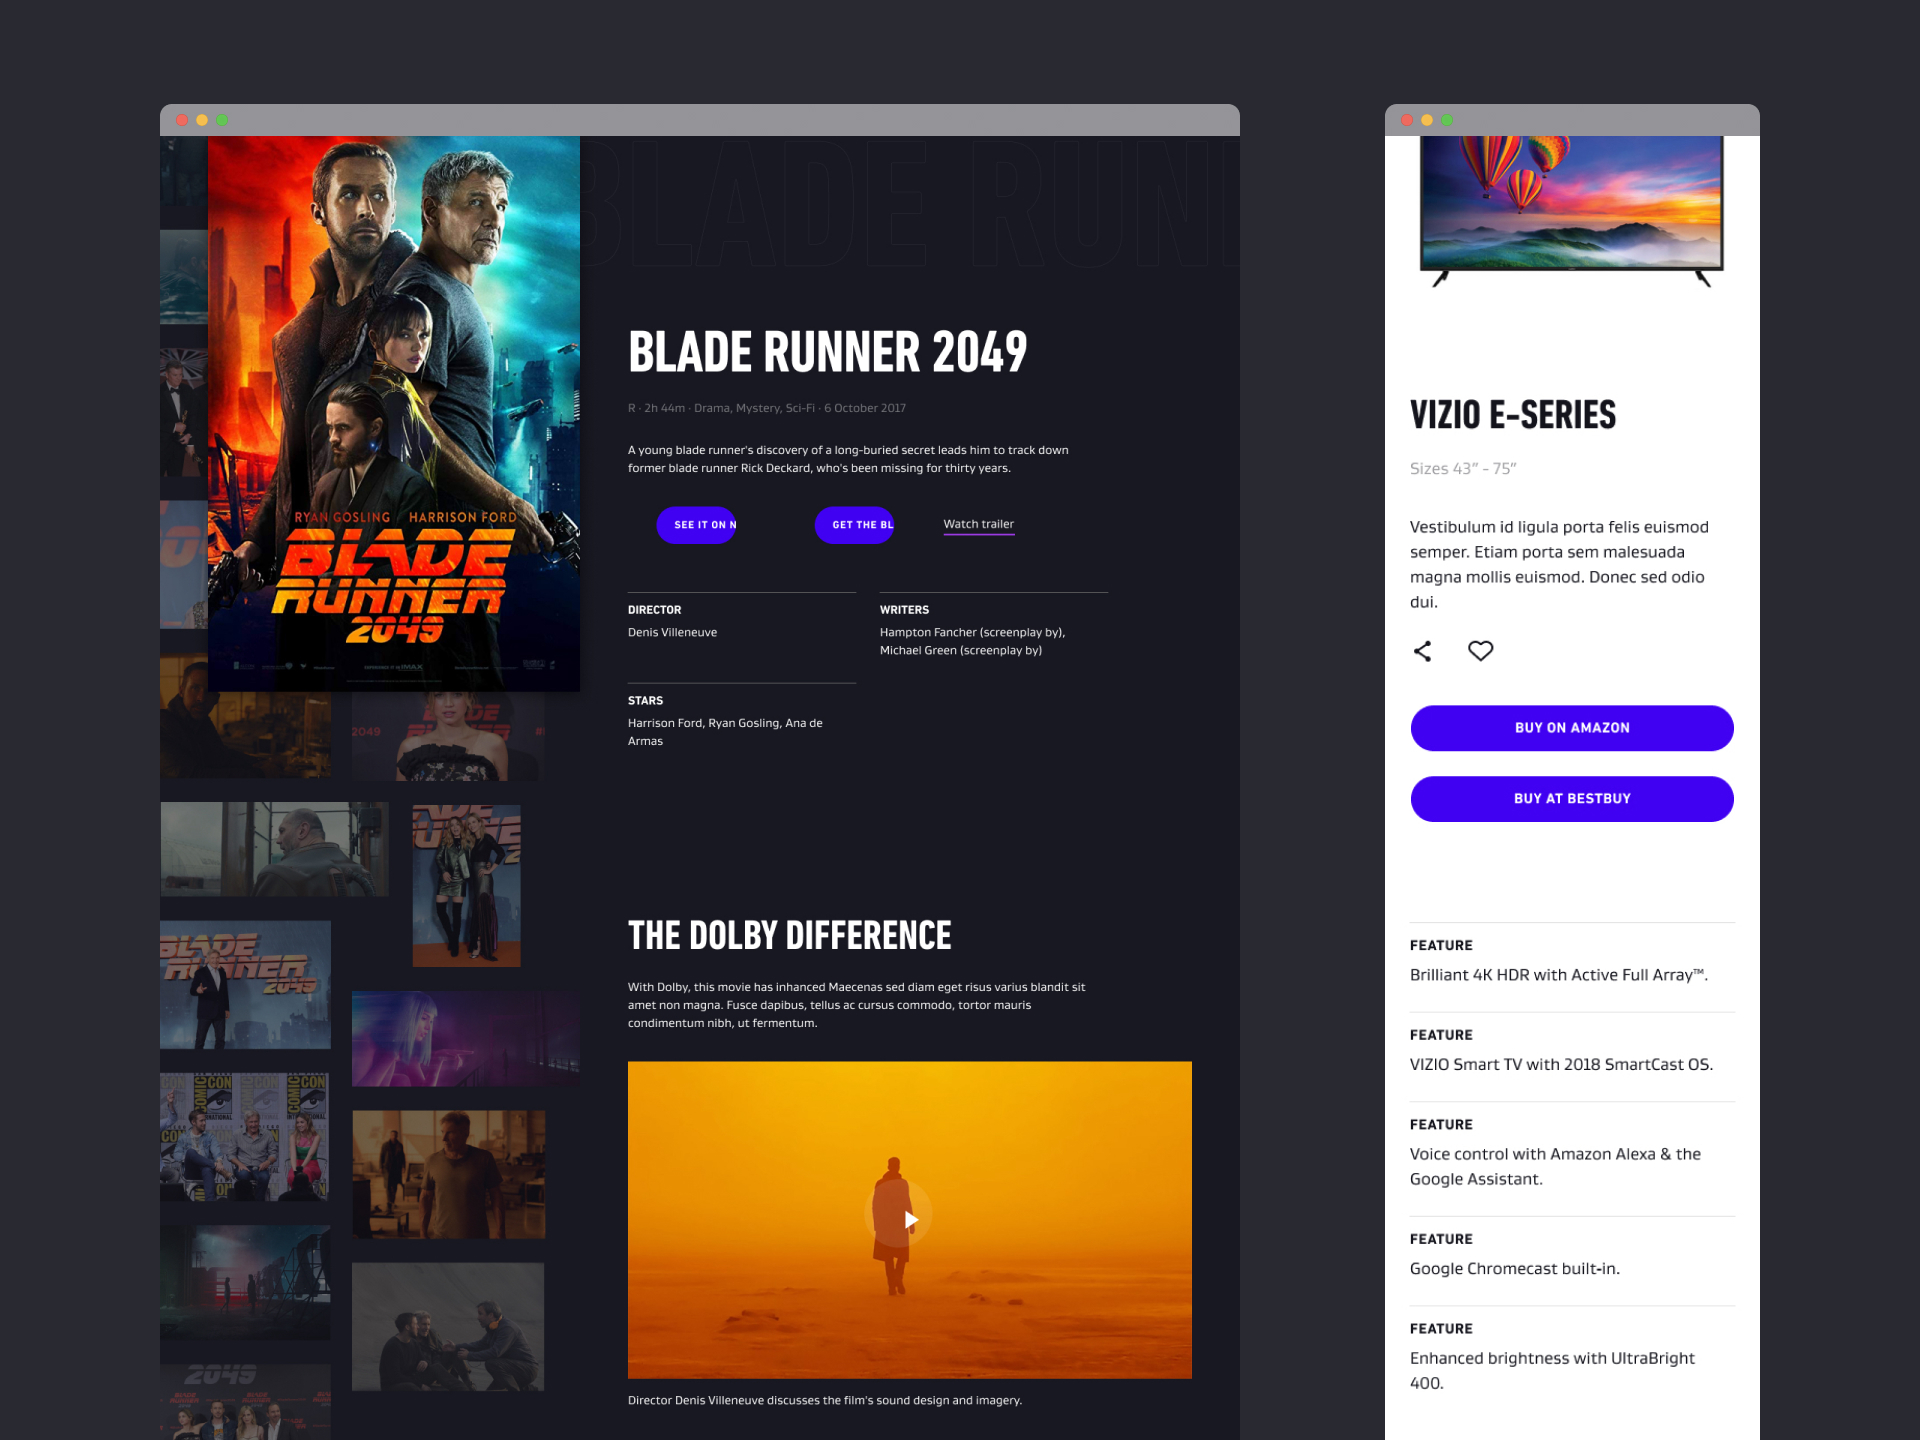Open thumbnail of man on Blade Runner stage

[245, 984]
